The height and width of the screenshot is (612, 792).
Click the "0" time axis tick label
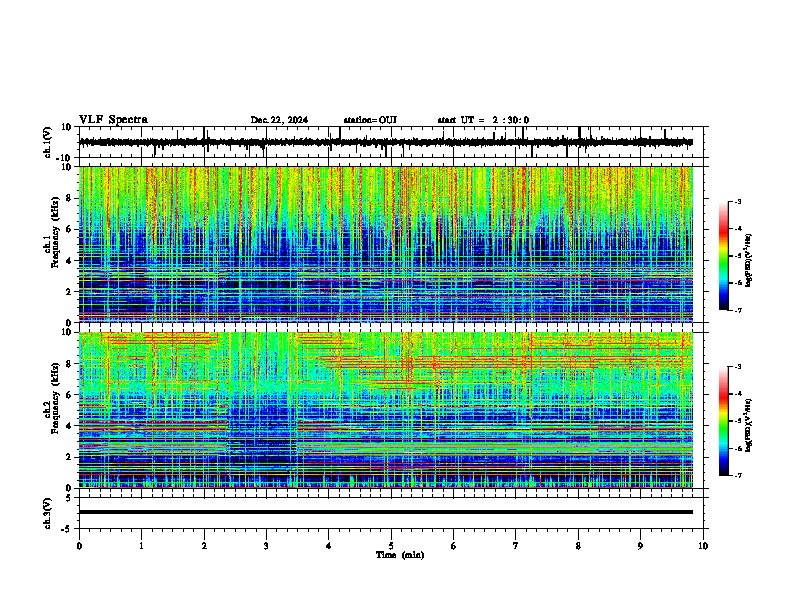tap(79, 546)
